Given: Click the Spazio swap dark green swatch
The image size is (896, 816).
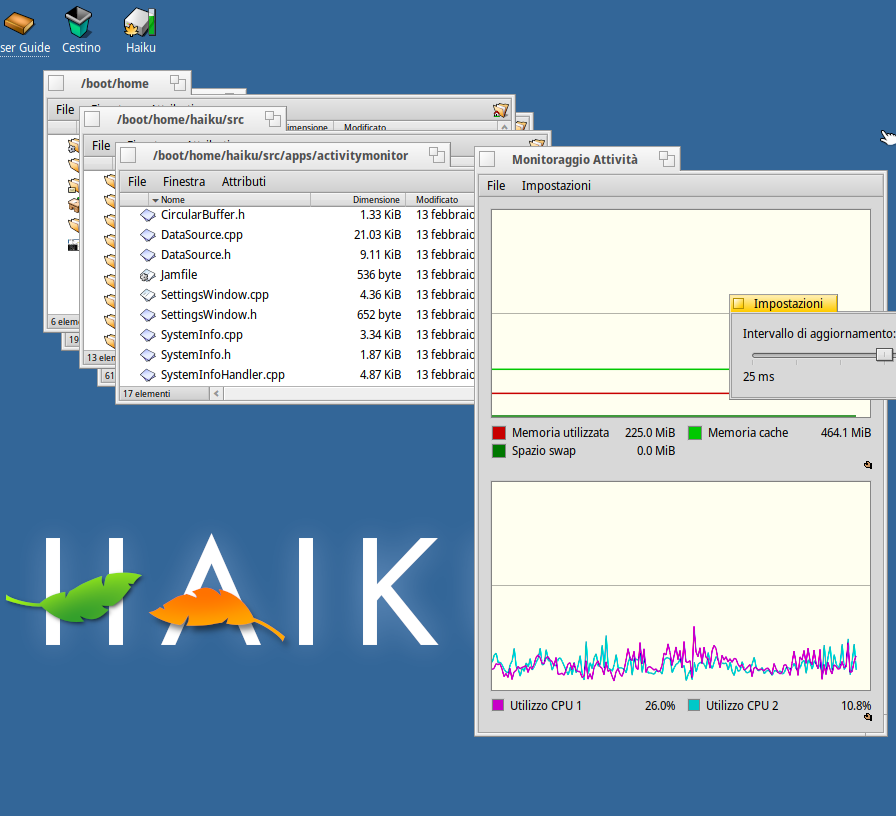Looking at the screenshot, I should click(x=499, y=451).
